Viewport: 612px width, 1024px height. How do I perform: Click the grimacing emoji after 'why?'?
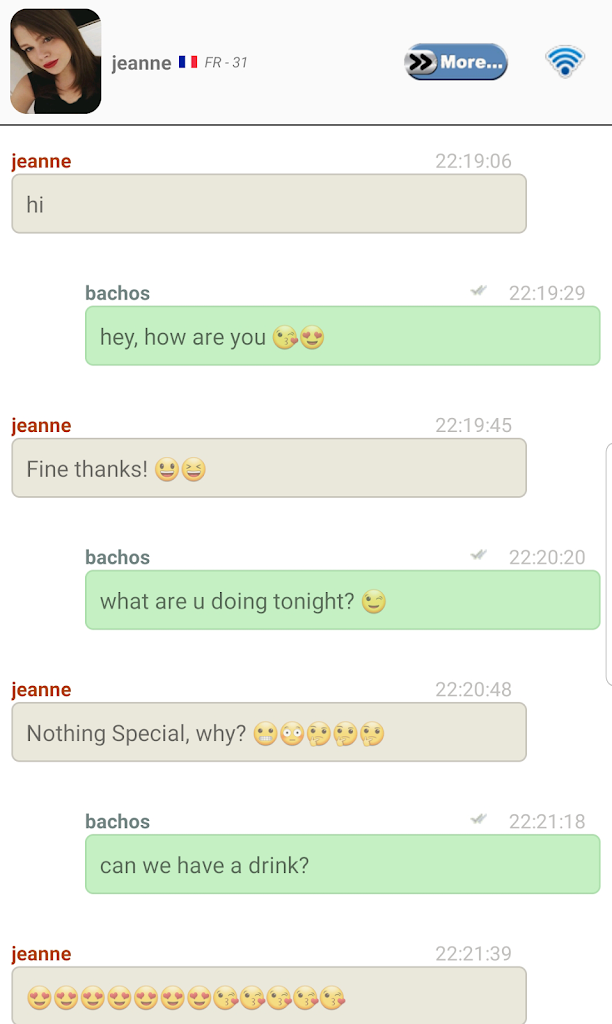[265, 734]
